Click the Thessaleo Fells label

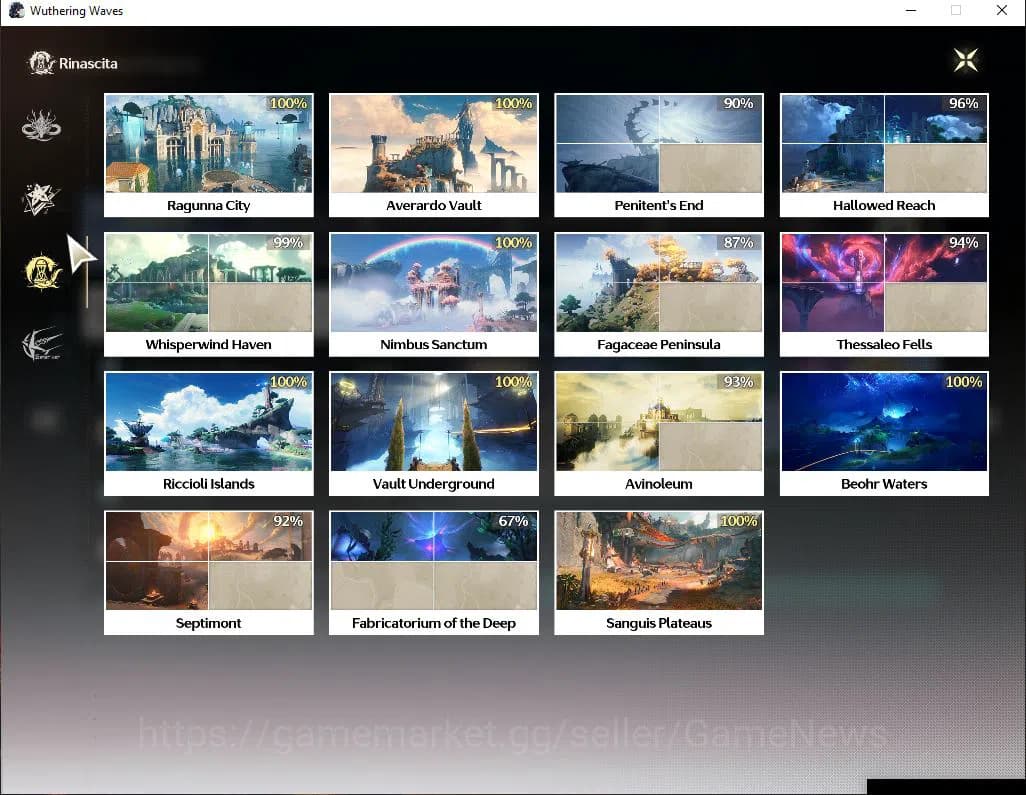884,345
